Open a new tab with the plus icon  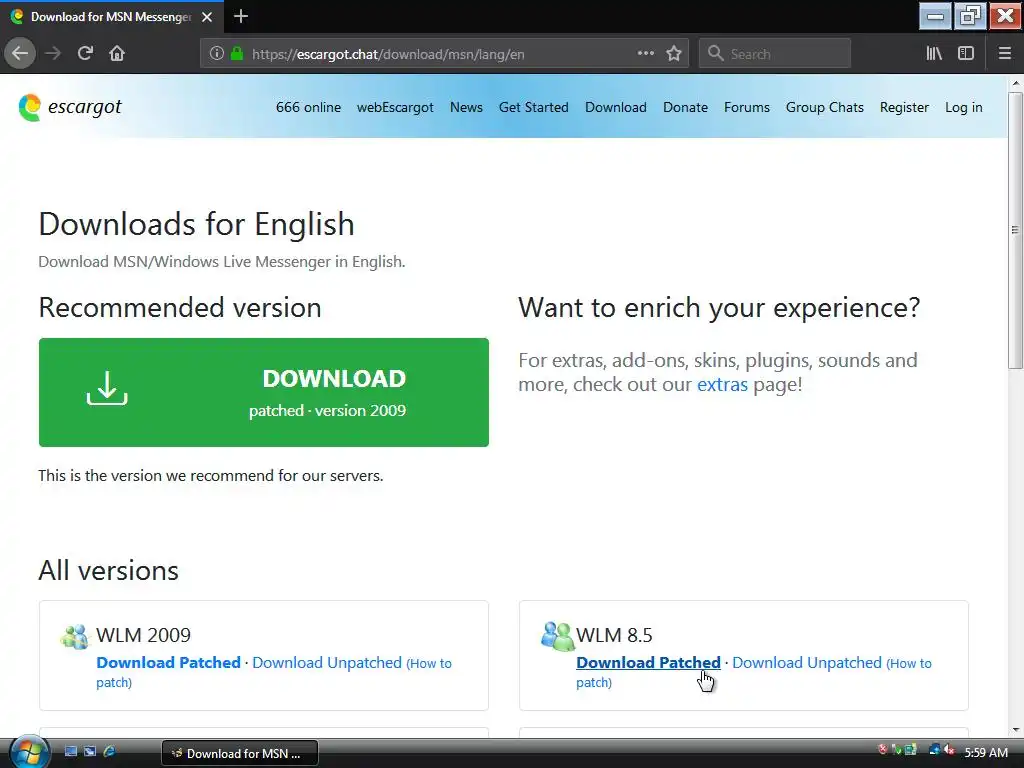[240, 16]
